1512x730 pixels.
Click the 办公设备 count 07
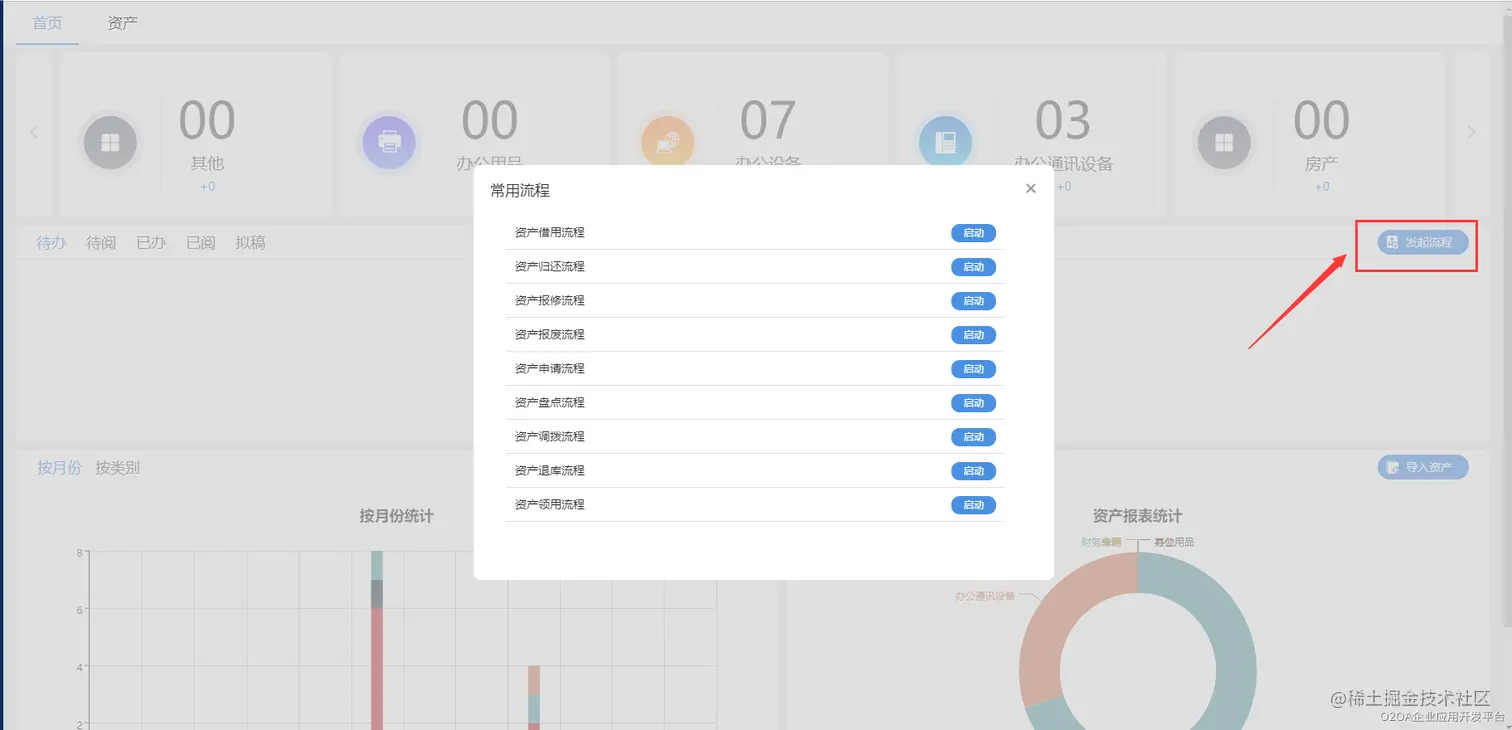[768, 122]
